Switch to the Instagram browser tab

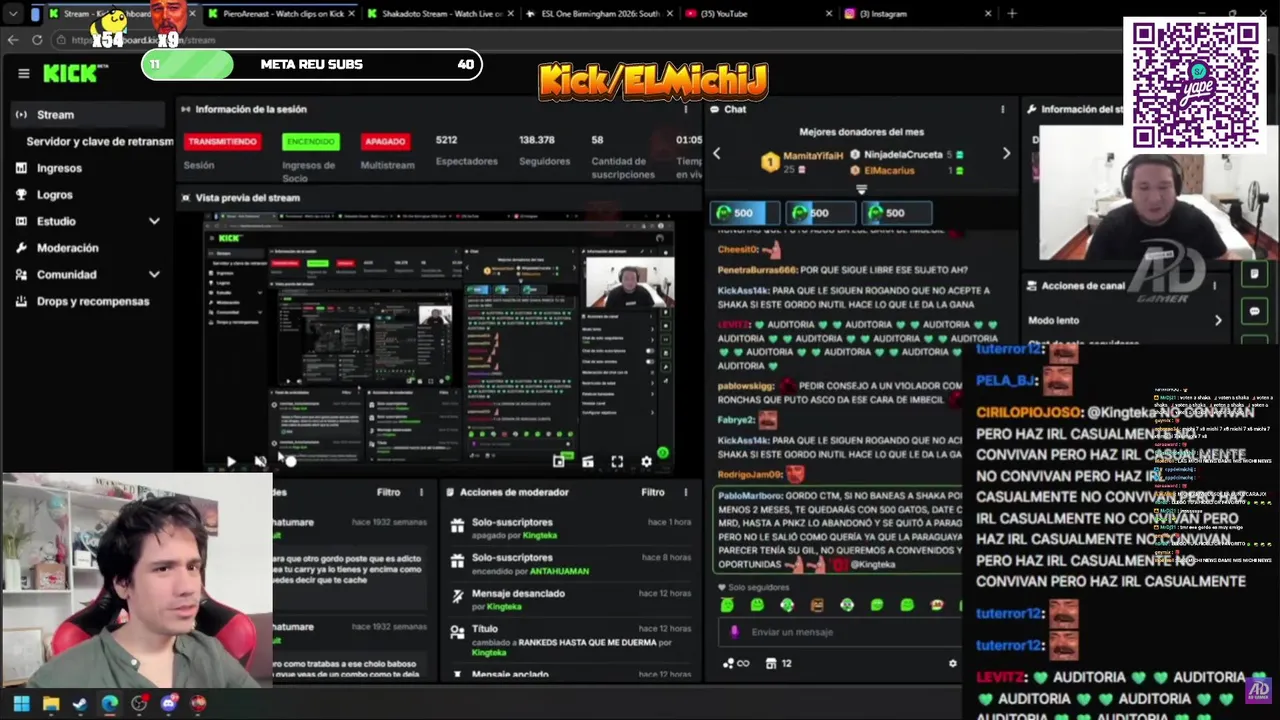click(918, 14)
